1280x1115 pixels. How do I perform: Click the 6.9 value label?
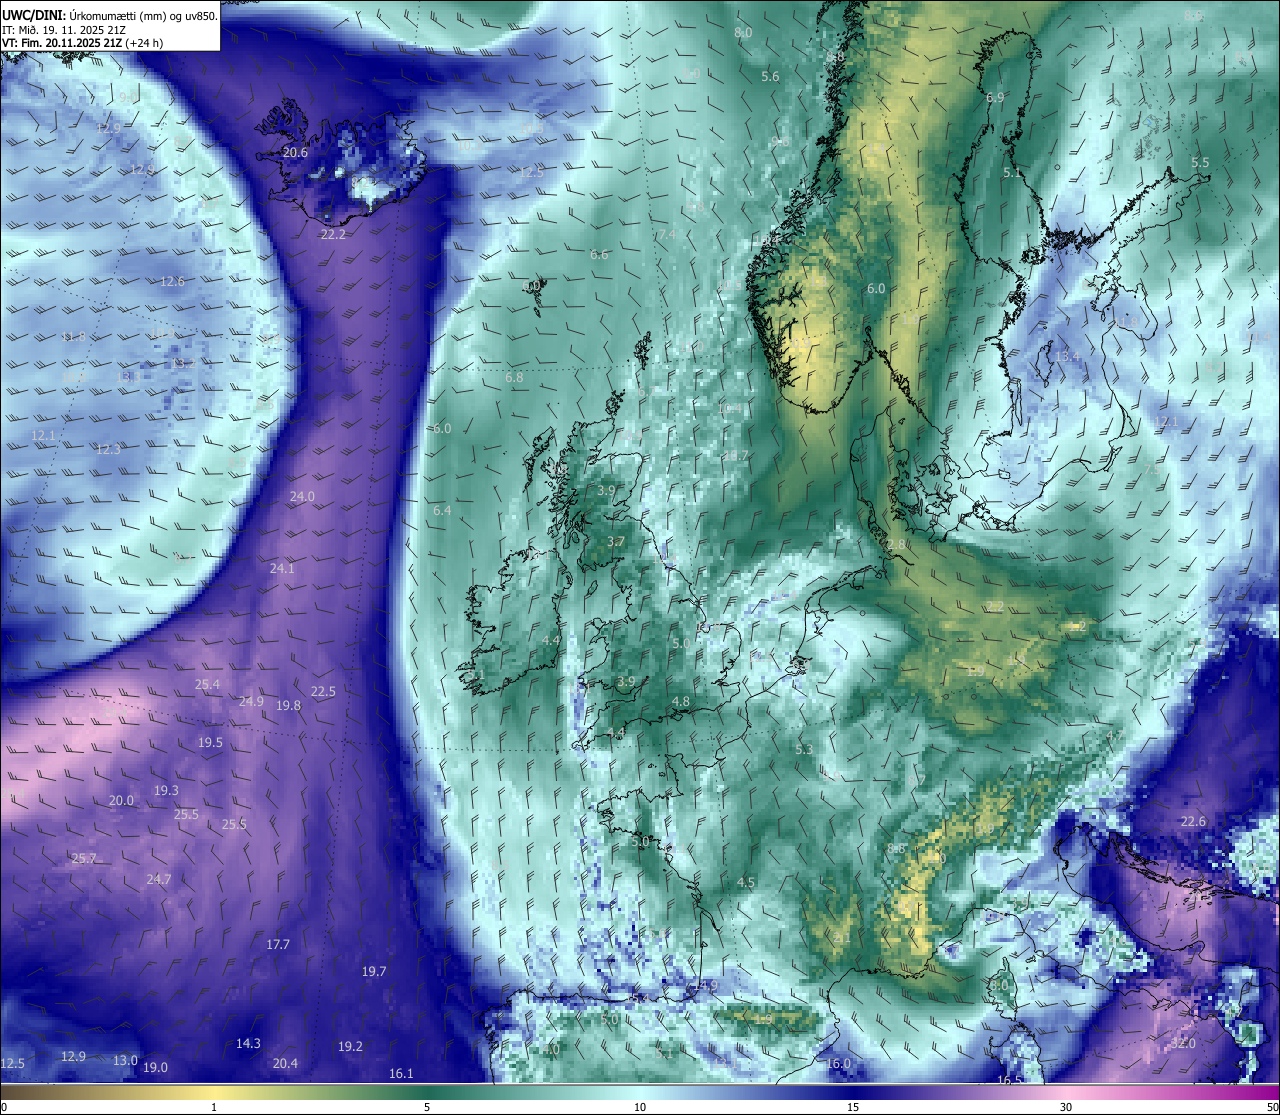995,98
